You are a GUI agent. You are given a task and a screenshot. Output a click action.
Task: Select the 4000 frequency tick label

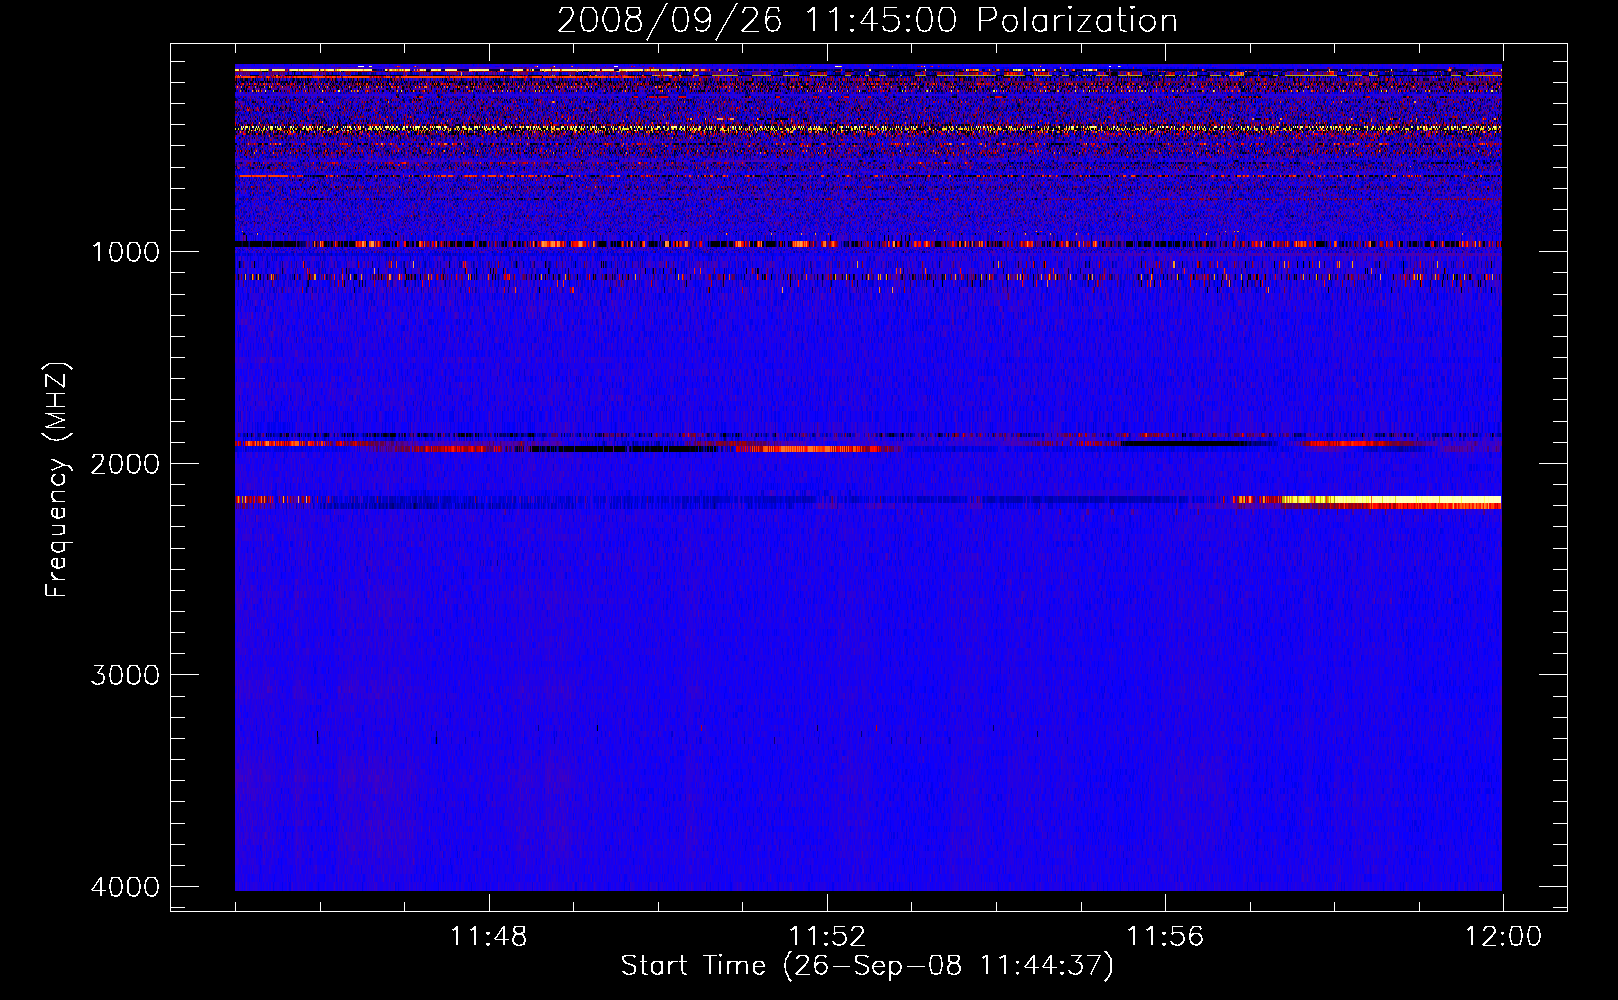pyautogui.click(x=125, y=887)
